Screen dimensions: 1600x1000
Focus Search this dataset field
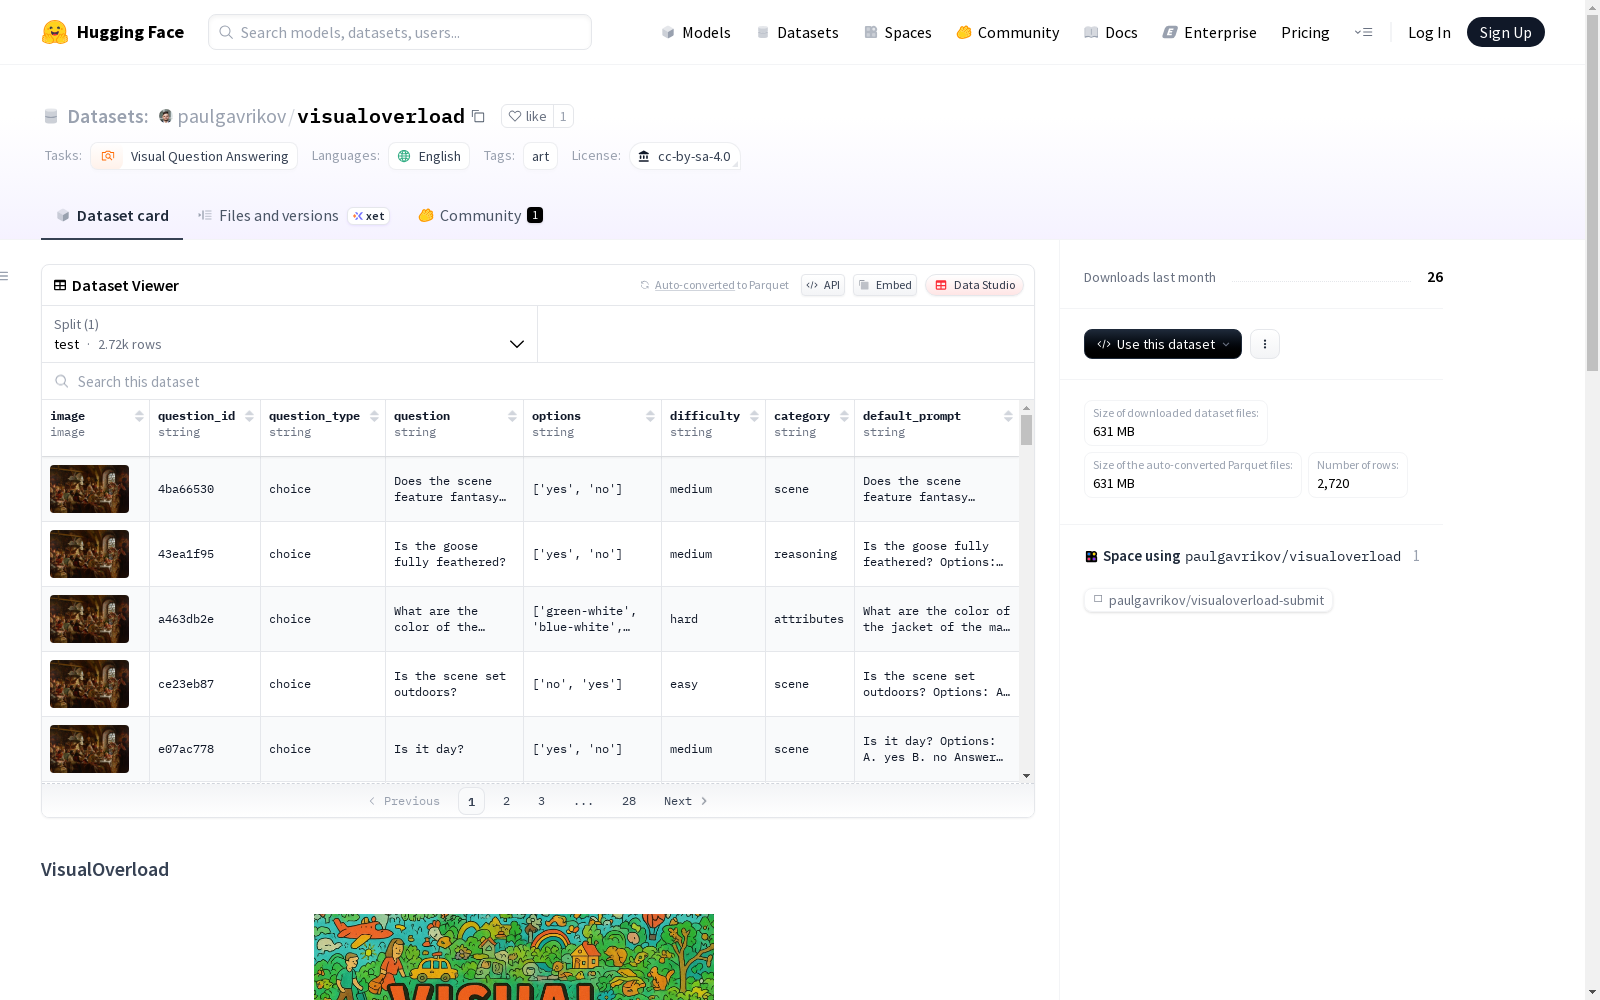tap(538, 381)
